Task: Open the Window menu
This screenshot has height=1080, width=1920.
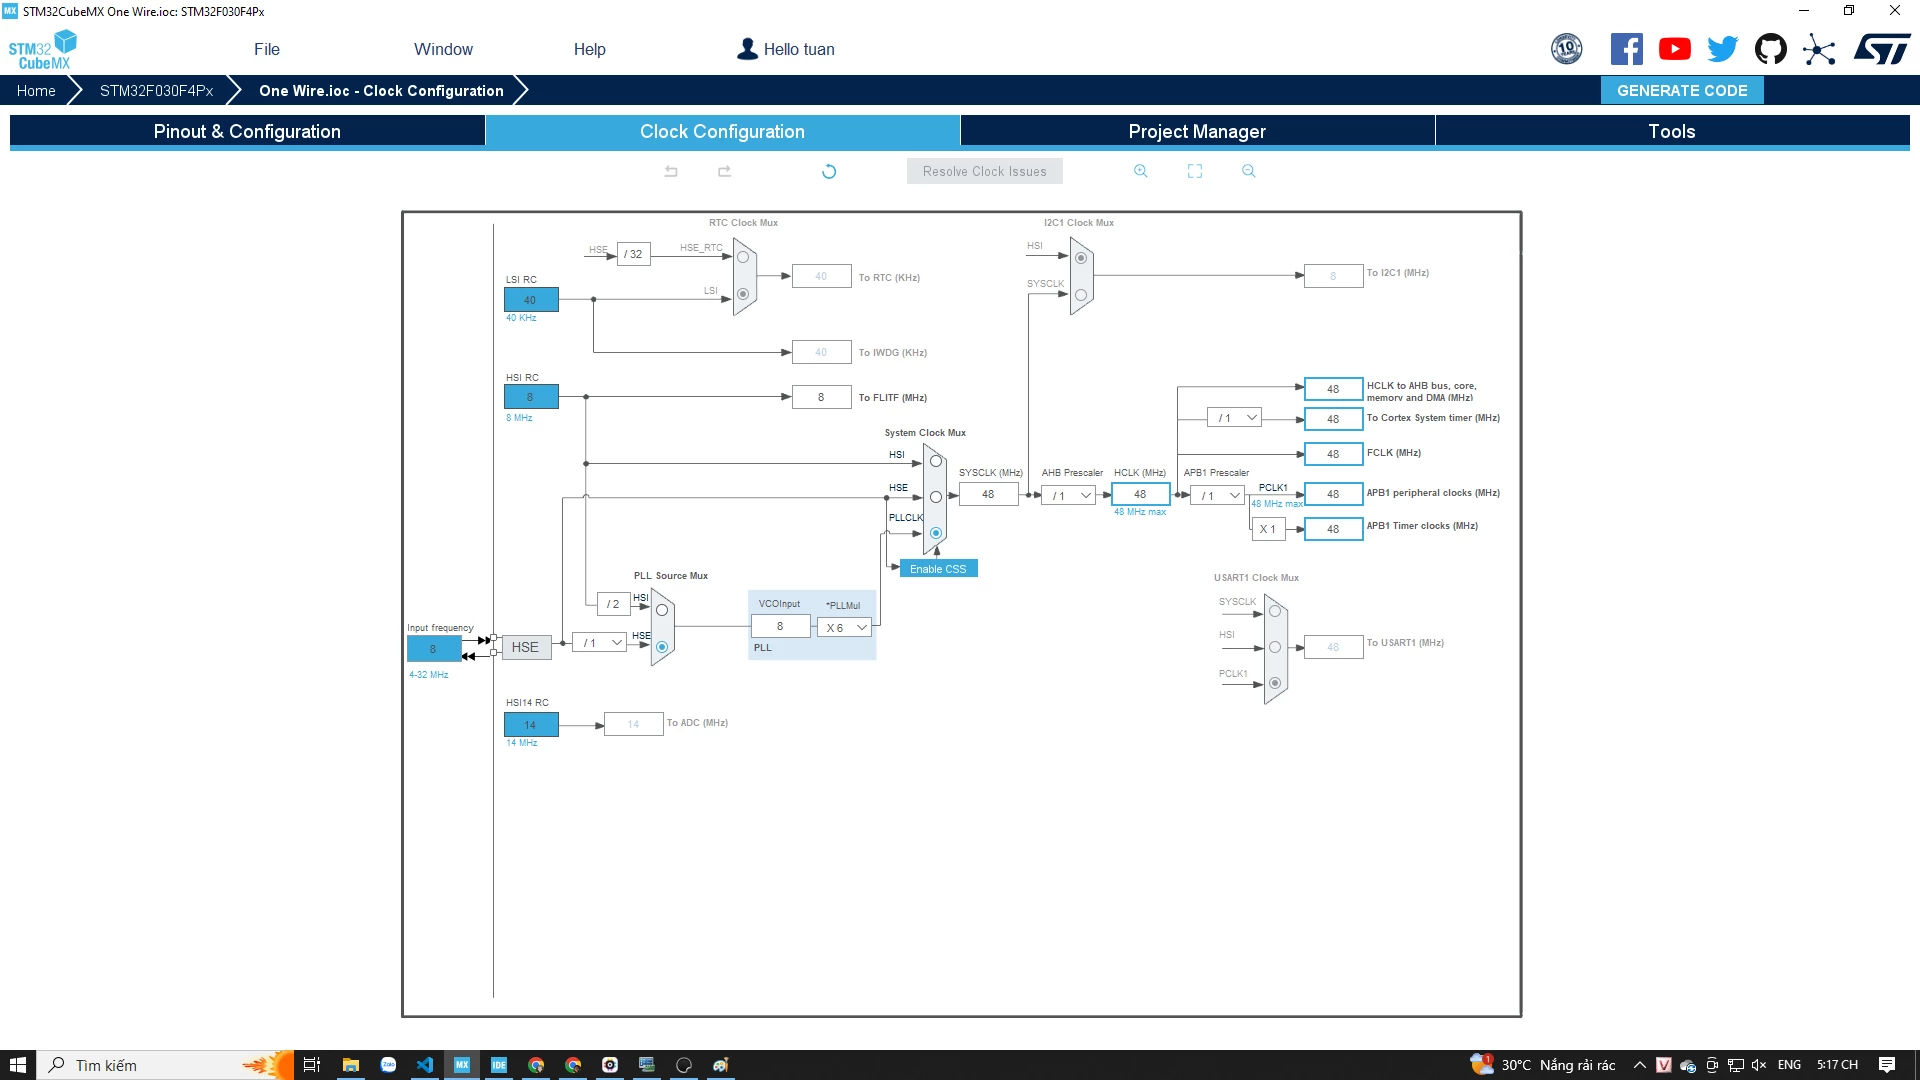Action: pos(443,49)
